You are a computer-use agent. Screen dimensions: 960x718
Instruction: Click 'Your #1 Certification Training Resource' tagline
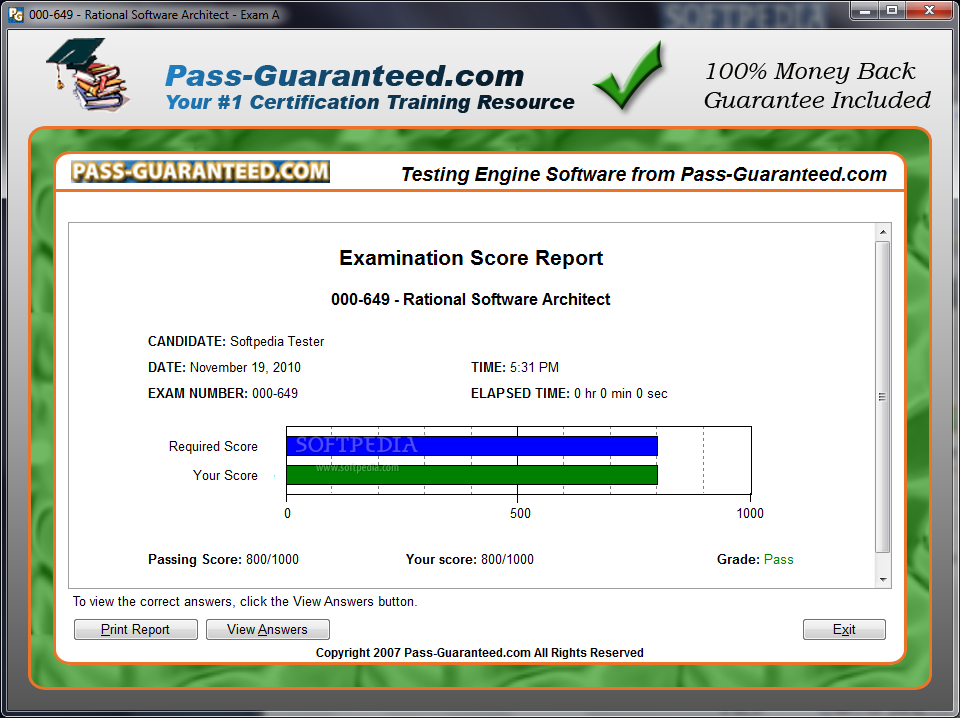[x=370, y=102]
